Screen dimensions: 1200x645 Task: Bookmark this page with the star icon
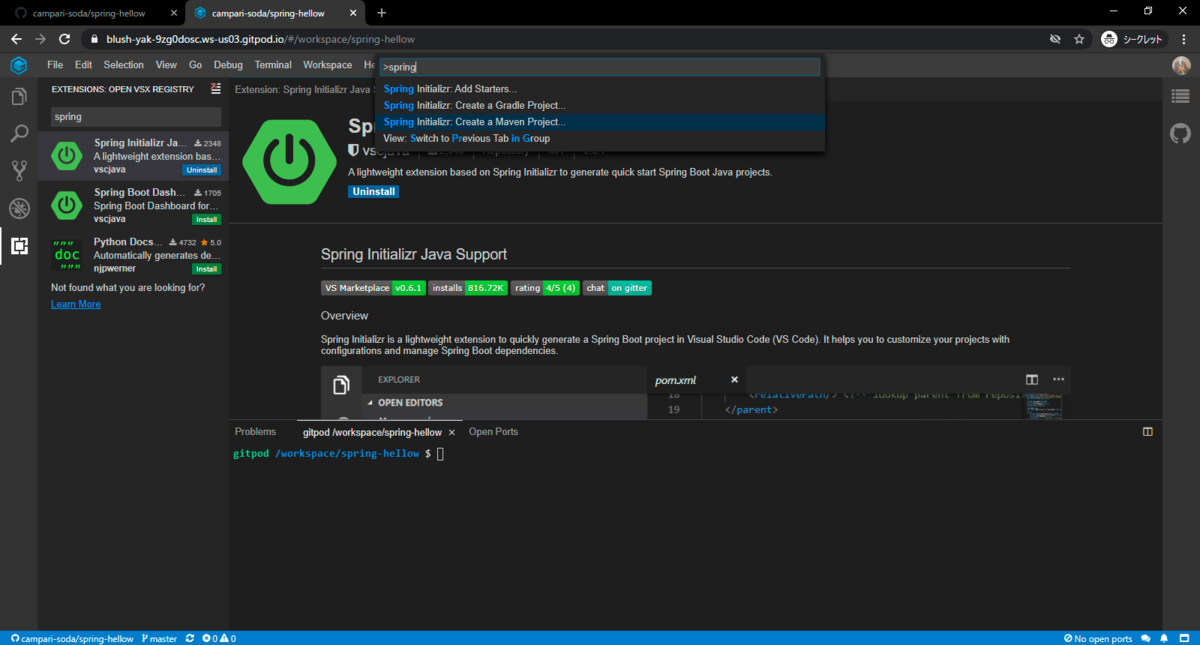point(1079,39)
